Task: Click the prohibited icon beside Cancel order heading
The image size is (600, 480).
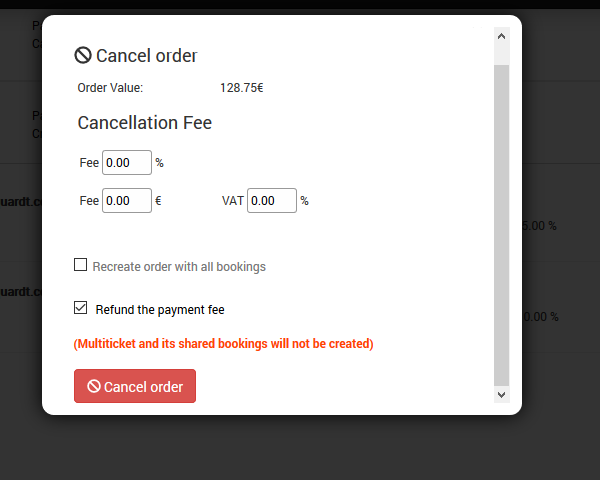Action: [83, 55]
